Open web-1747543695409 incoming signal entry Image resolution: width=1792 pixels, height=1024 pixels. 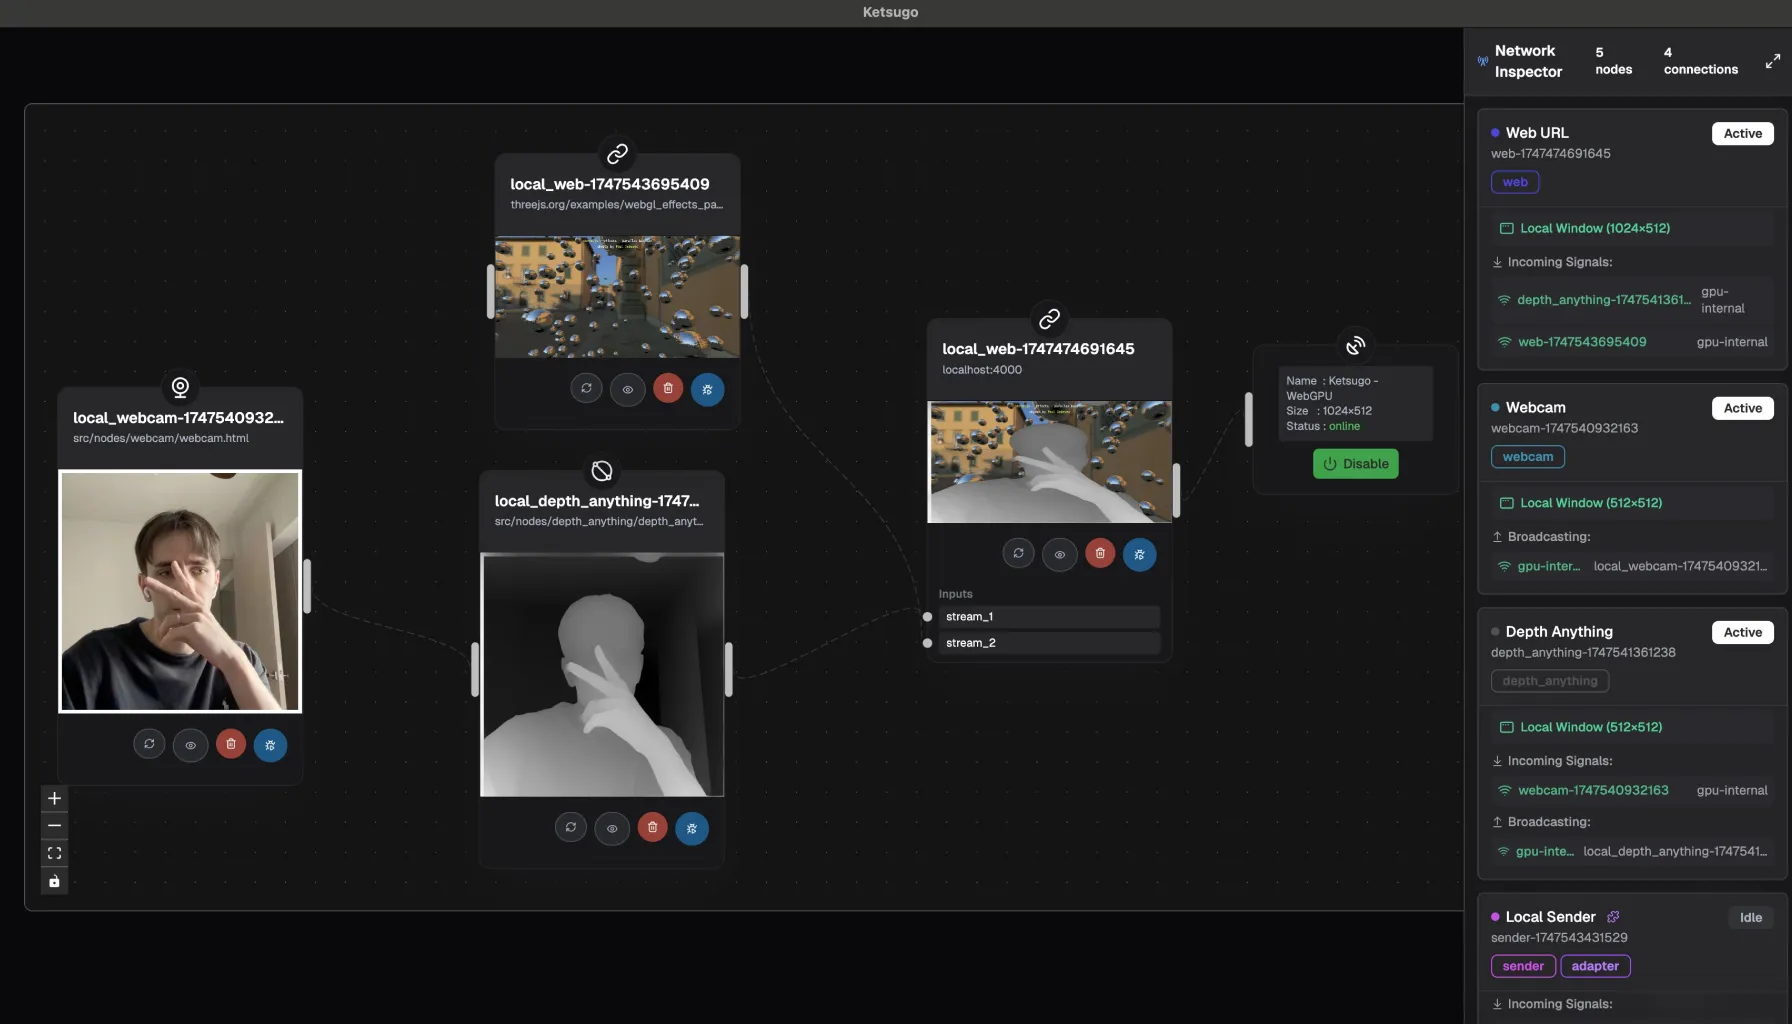pos(1581,342)
